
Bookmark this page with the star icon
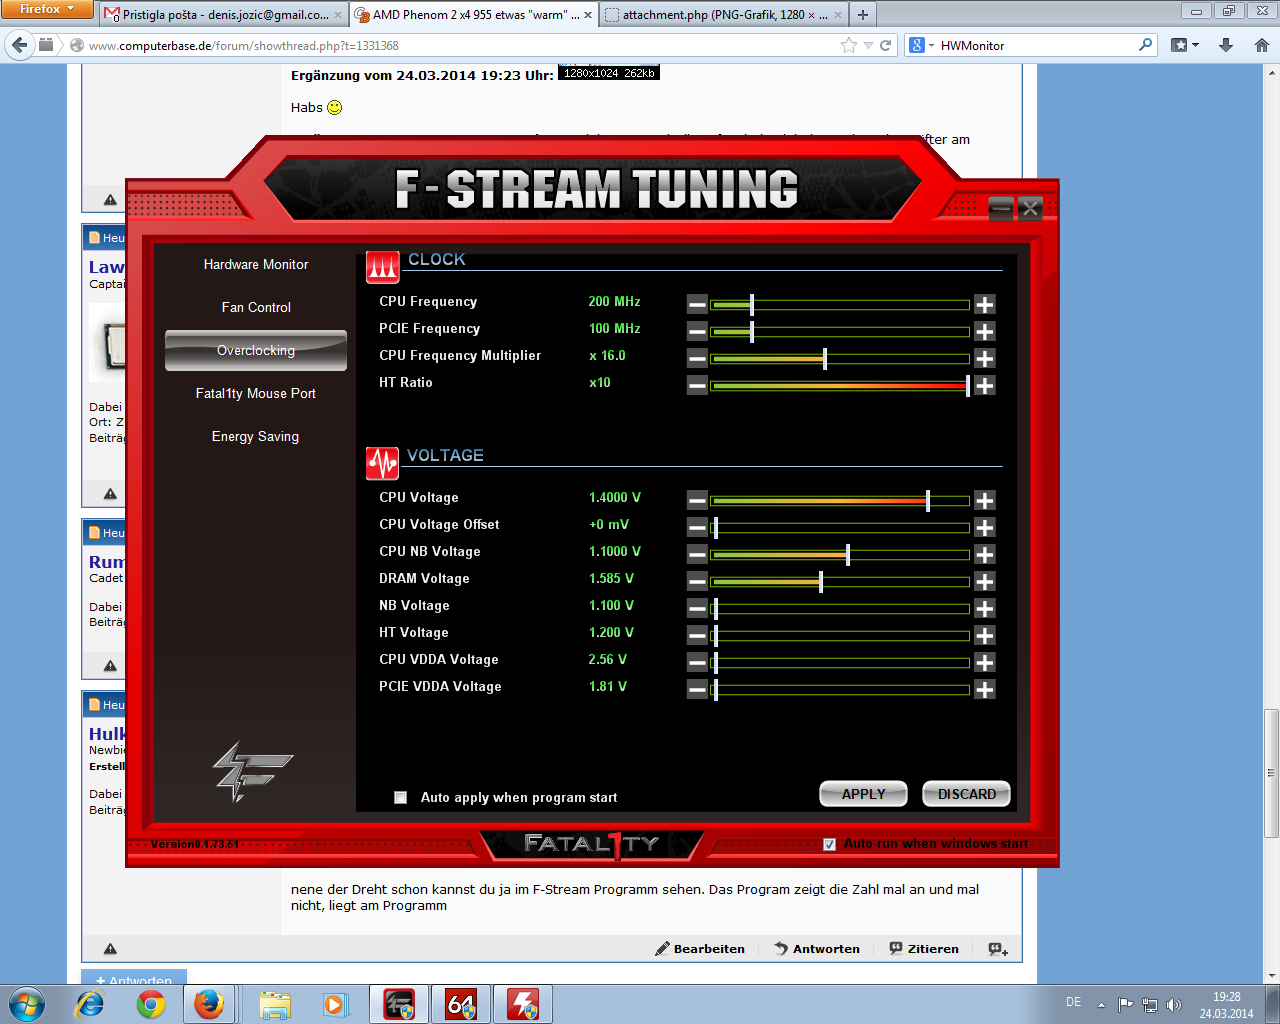[x=849, y=45]
